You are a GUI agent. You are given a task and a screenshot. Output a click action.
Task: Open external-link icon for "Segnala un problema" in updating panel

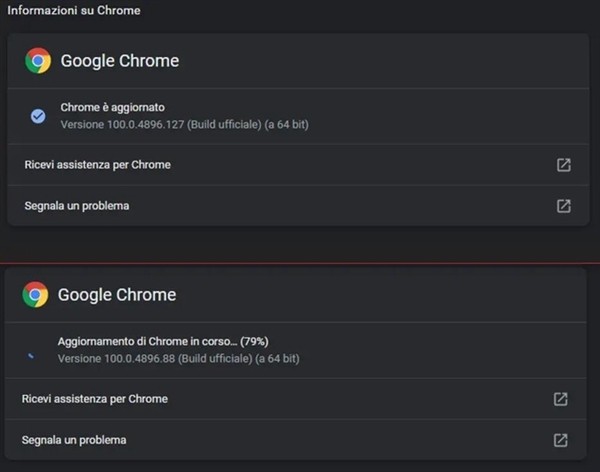561,440
